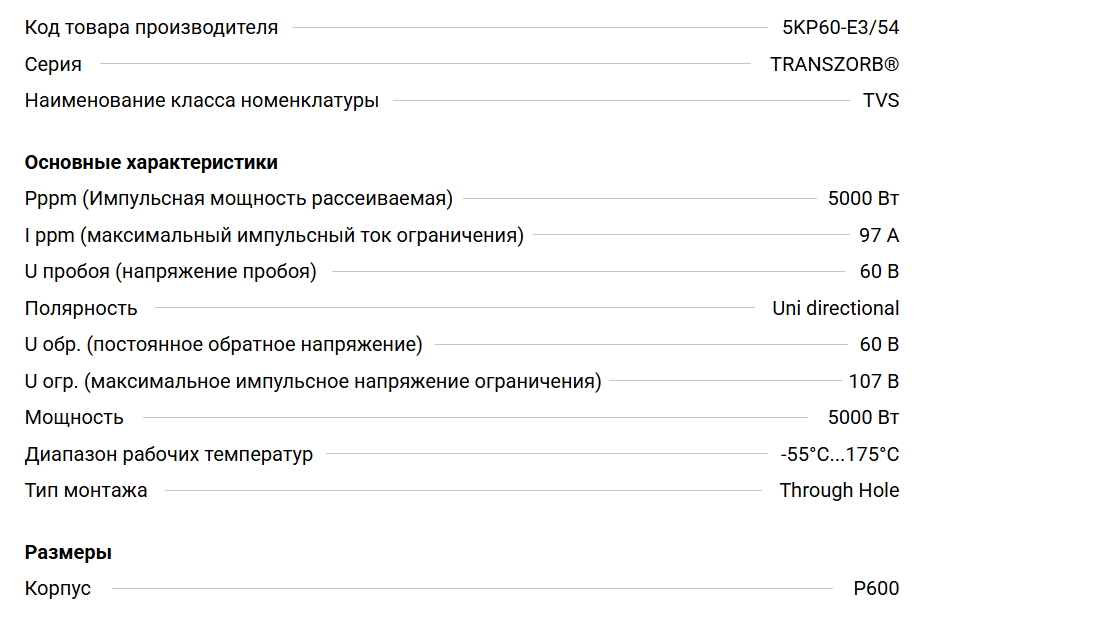Click the "Код товара производителя" label
This screenshot has width=1108, height=618.
click(151, 27)
